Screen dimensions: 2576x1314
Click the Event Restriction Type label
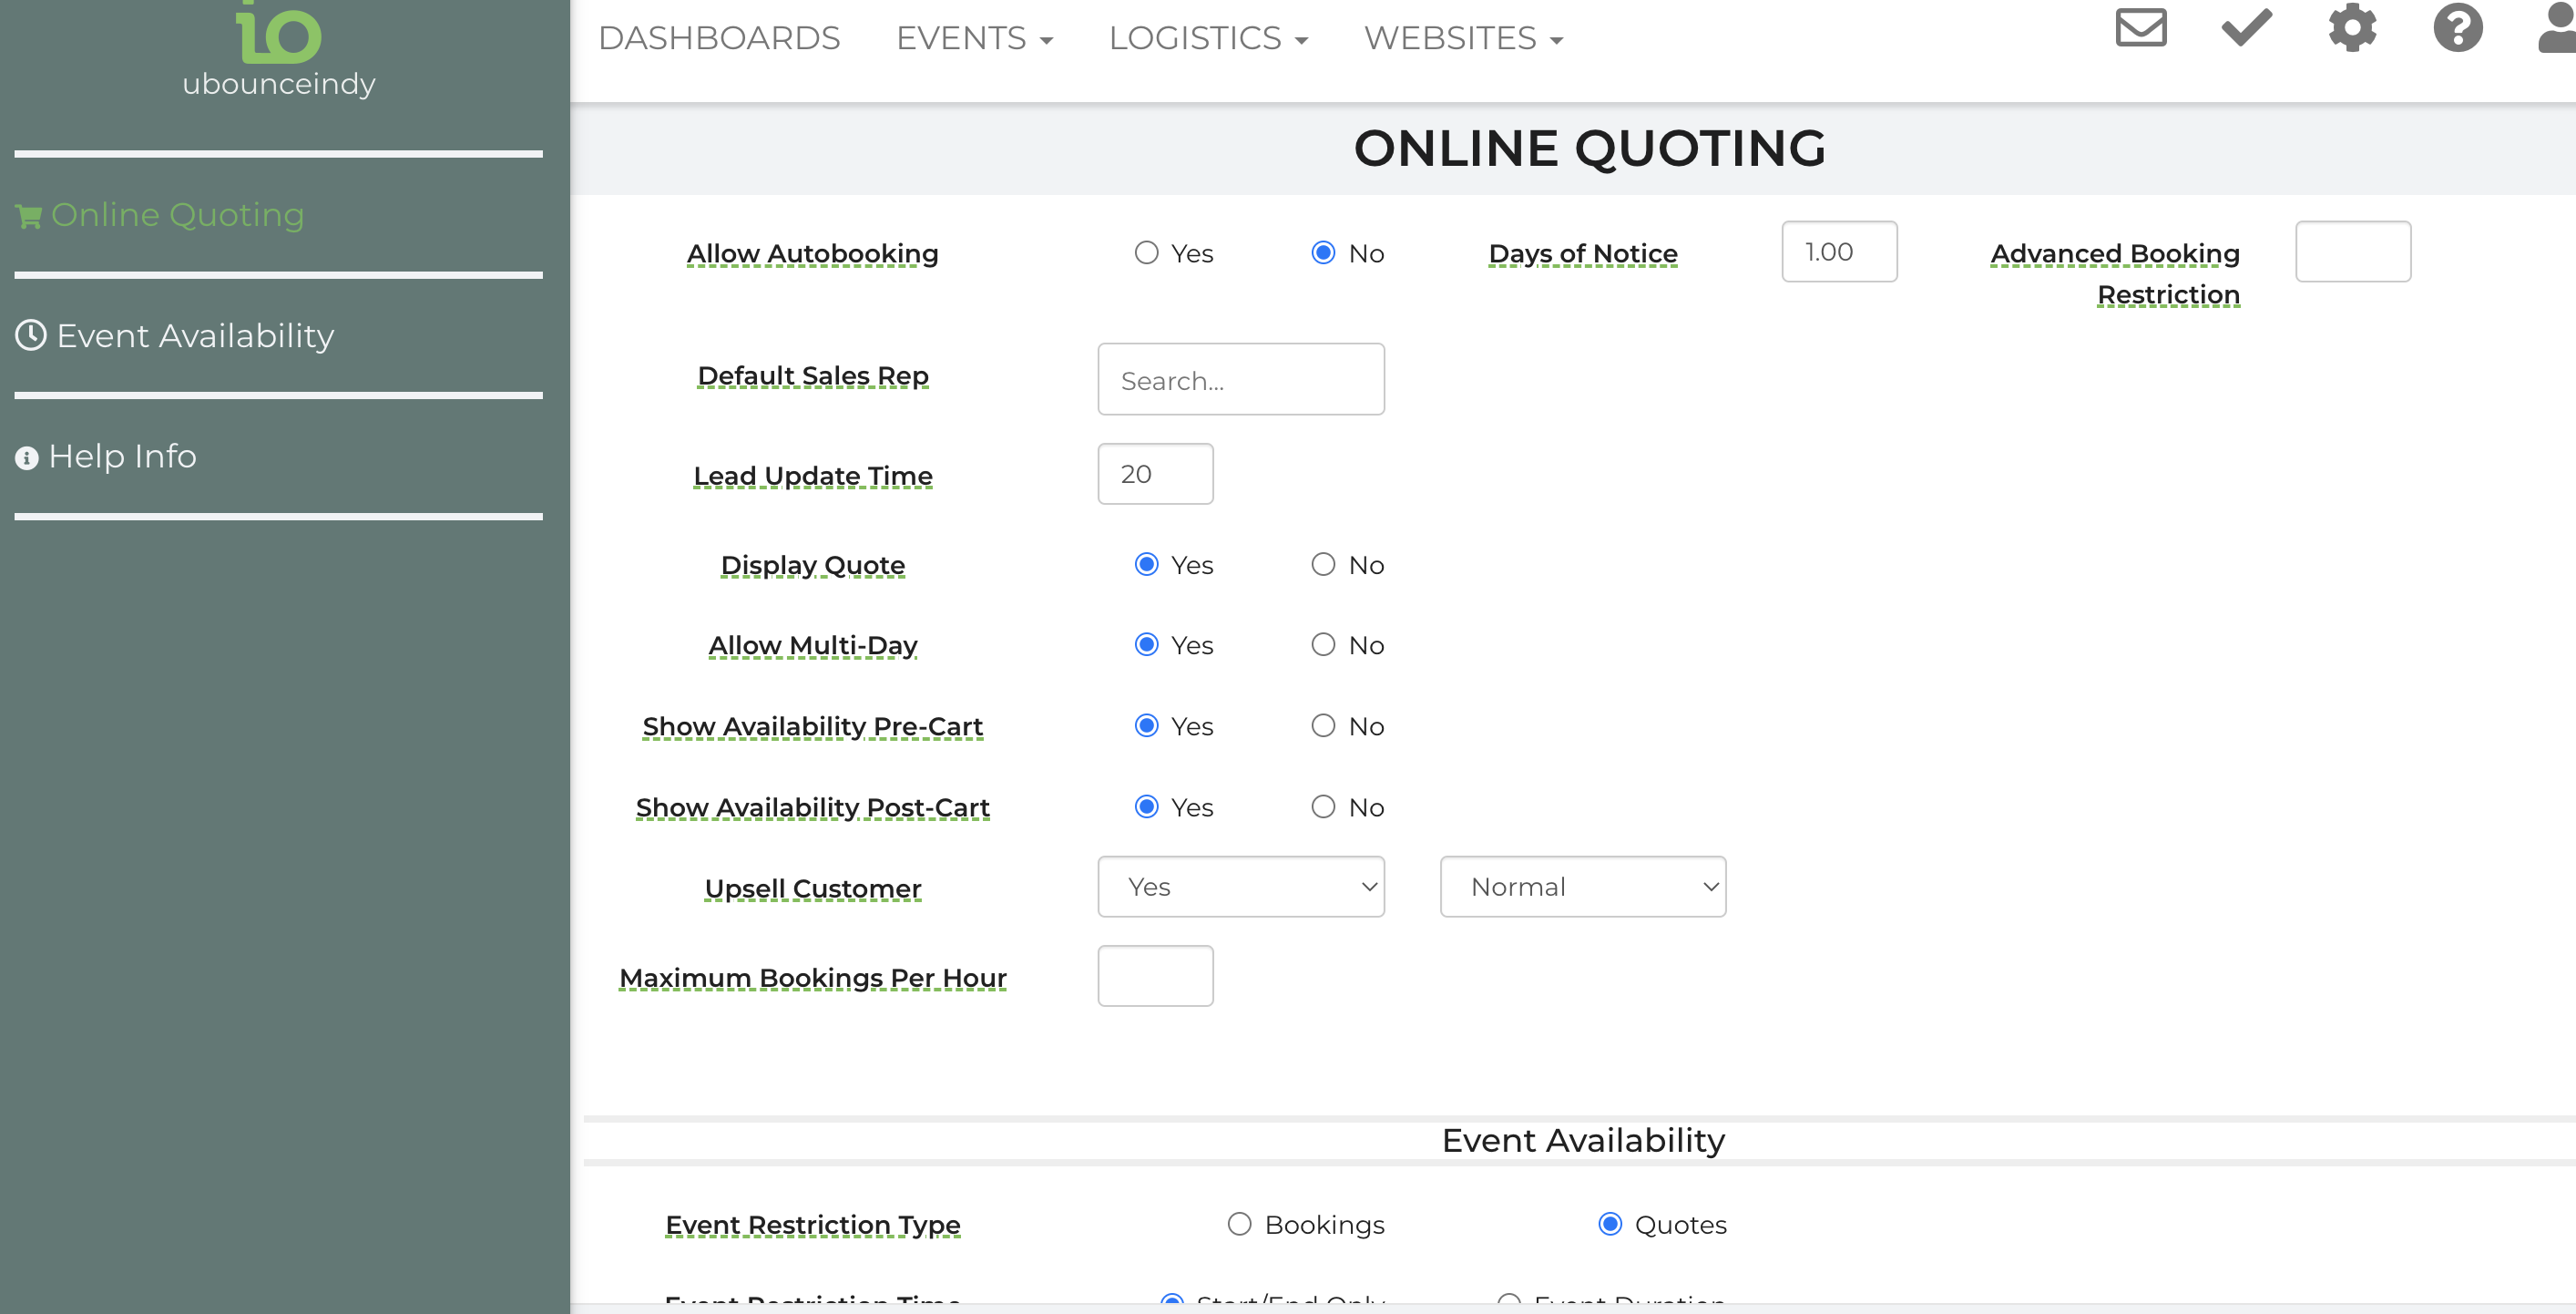coord(813,1225)
